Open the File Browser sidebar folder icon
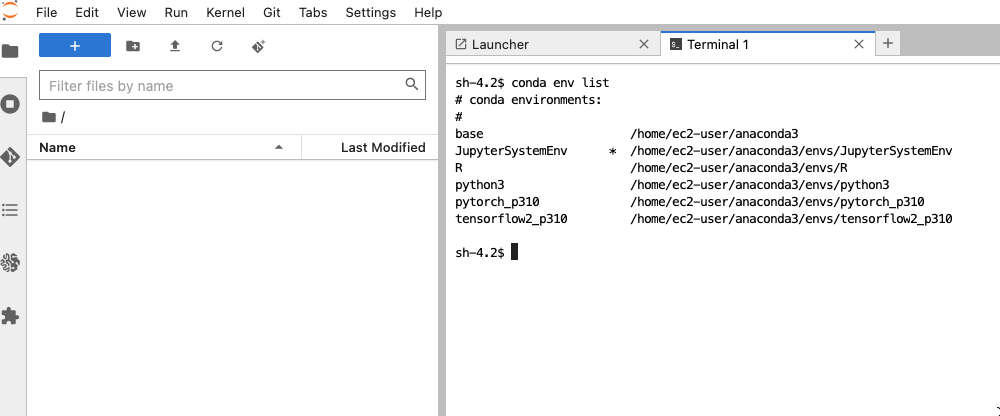Screen dimensions: 1000x416 (x=10, y=51)
